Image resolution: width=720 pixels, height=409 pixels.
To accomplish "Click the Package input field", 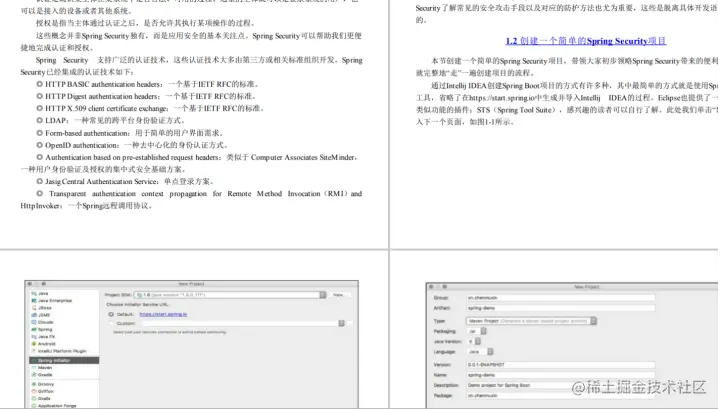I will point(561,395).
